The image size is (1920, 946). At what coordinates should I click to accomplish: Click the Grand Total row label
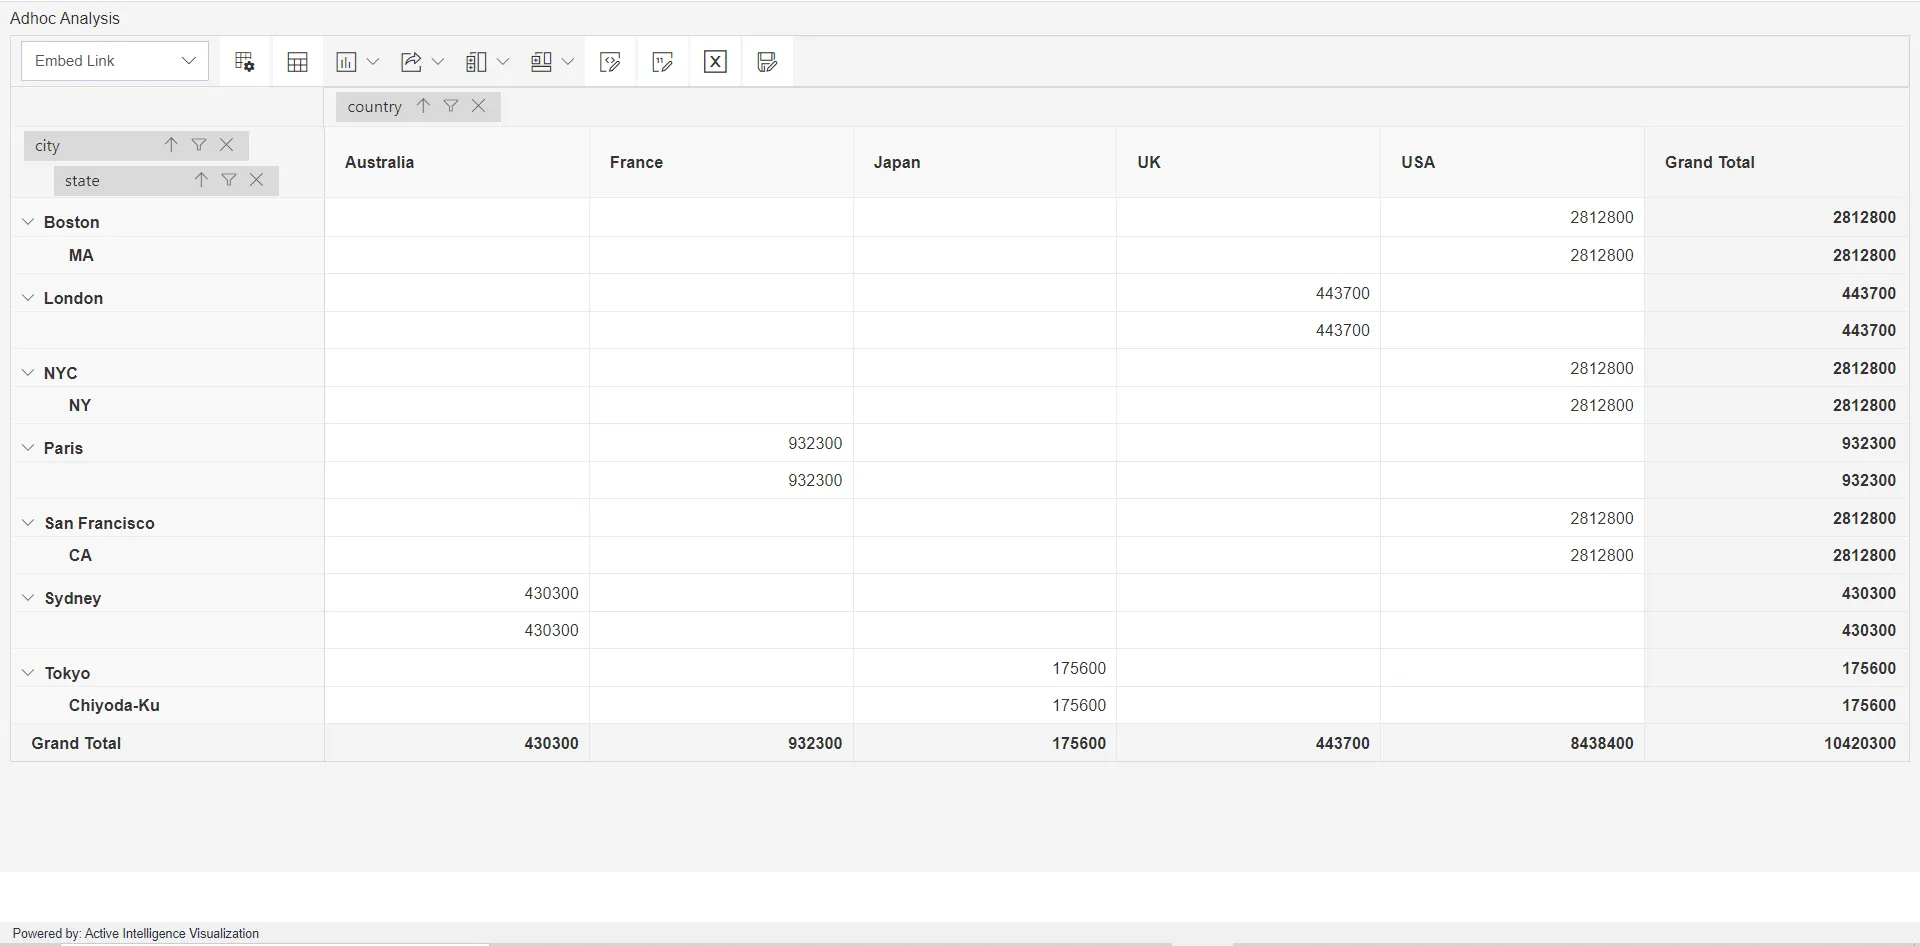click(76, 743)
